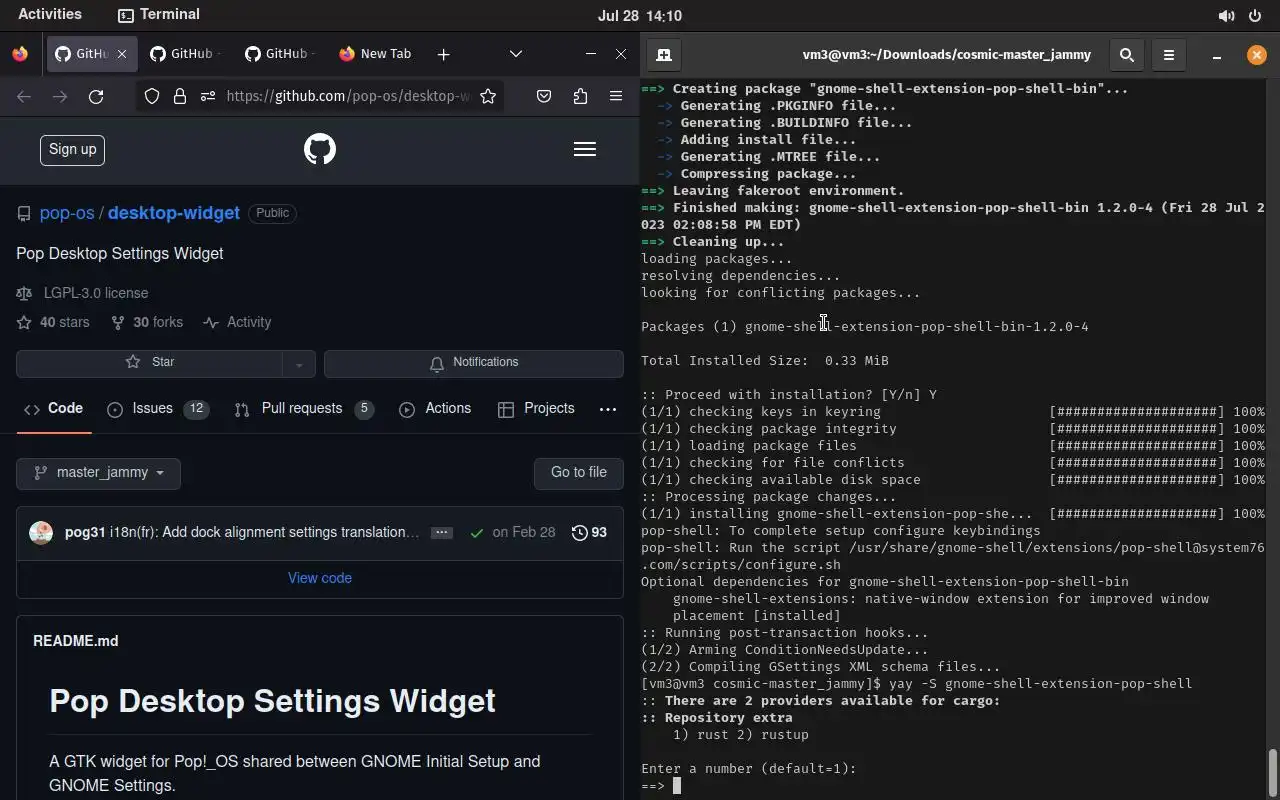
Task: Click the tracking protection shield icon
Action: (152, 96)
